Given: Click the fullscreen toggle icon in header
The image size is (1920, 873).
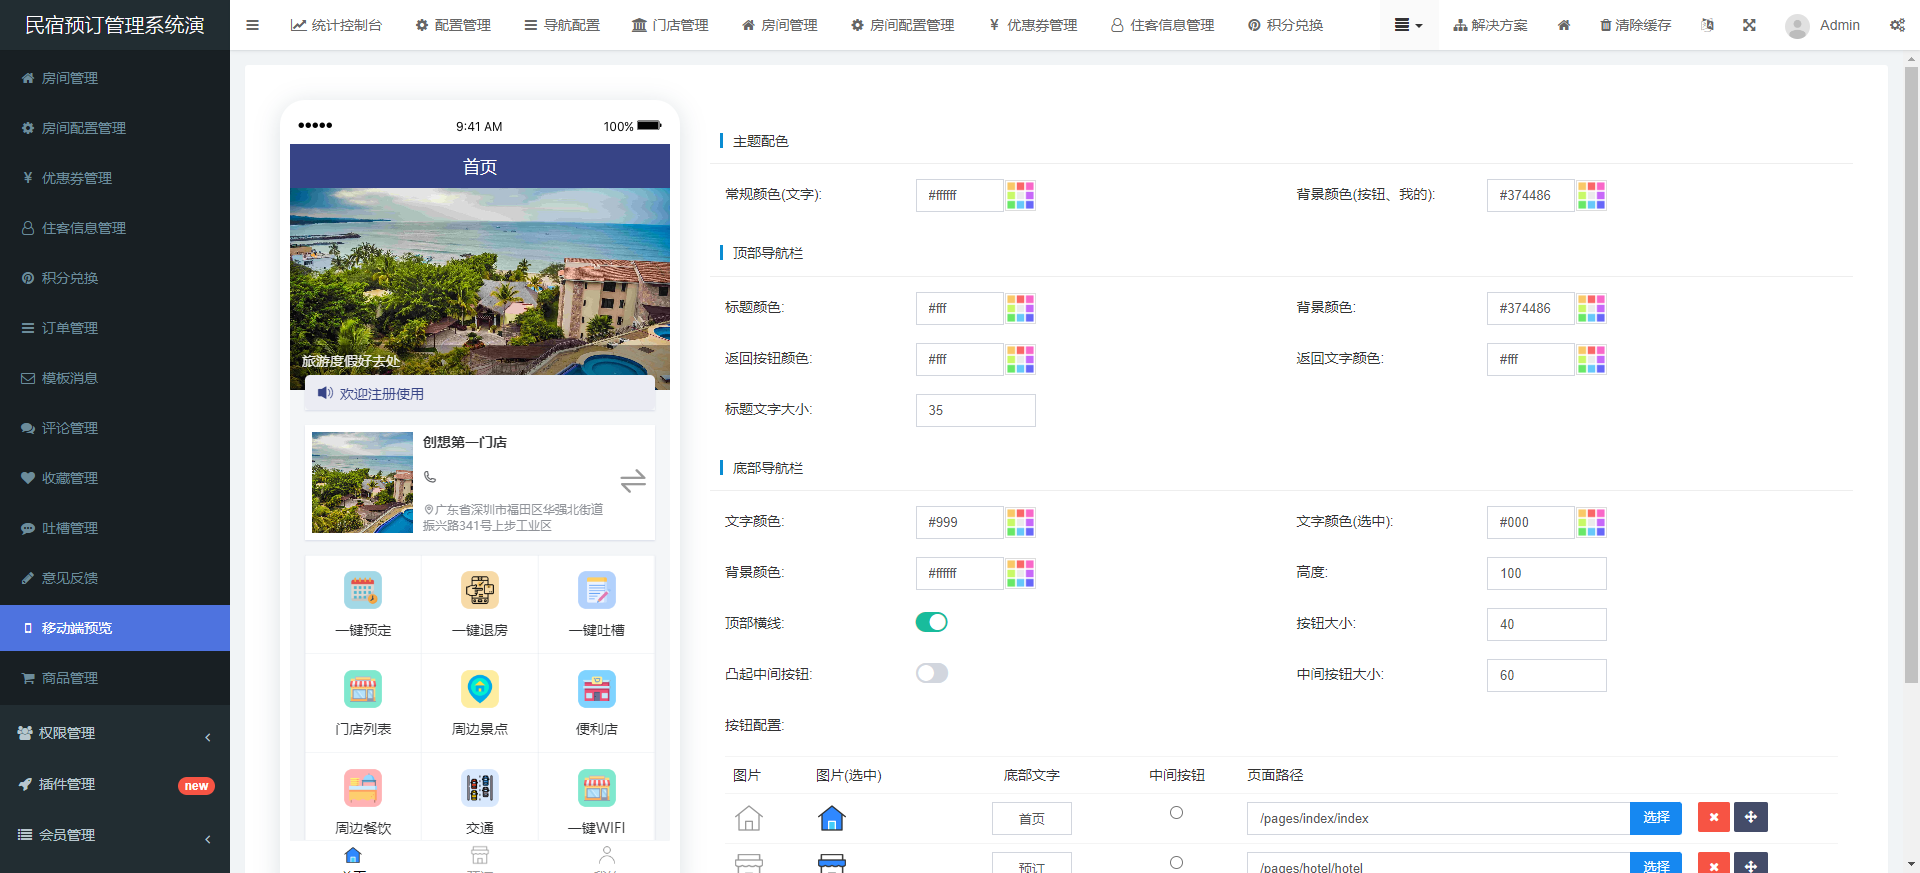Looking at the screenshot, I should tap(1749, 25).
